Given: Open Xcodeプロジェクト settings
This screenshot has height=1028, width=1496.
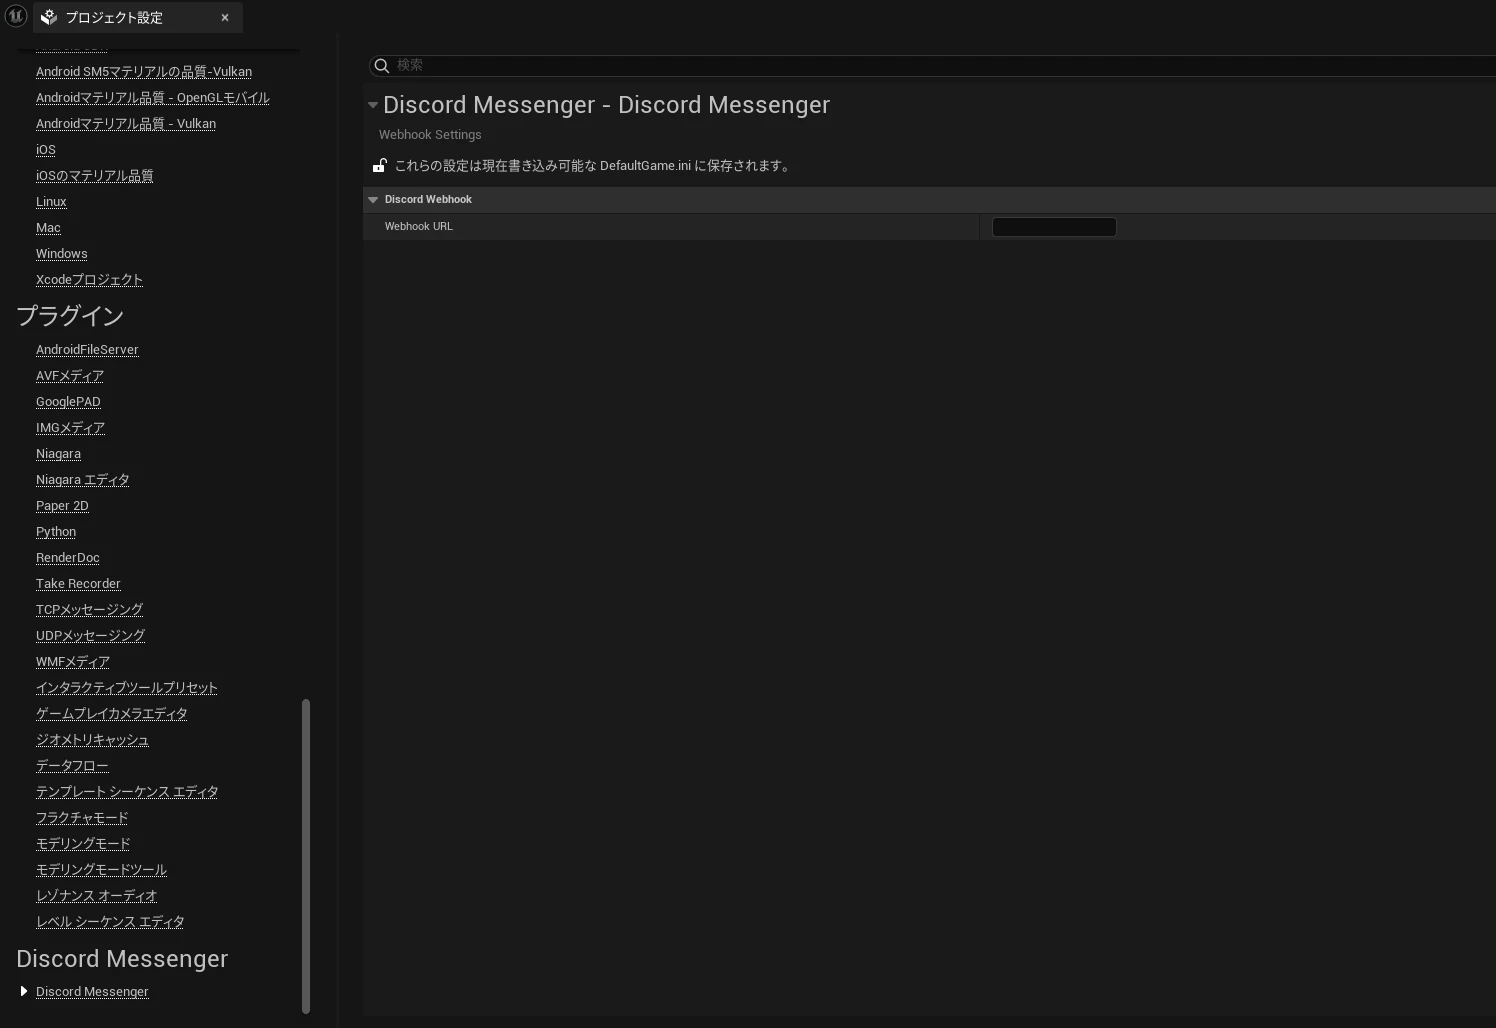Looking at the screenshot, I should point(89,280).
